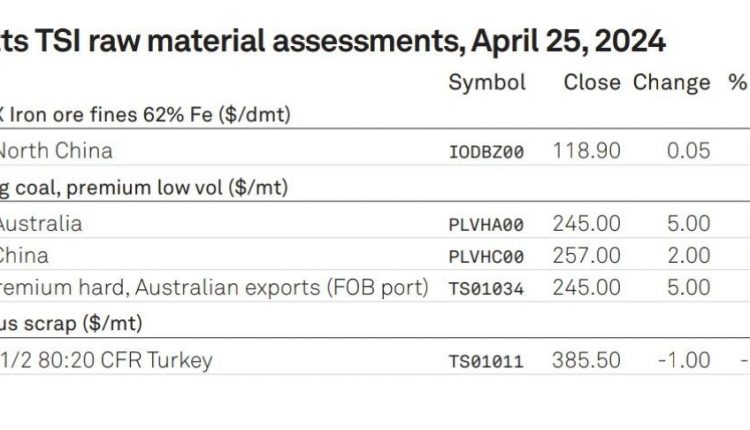Image resolution: width=750 pixels, height=430 pixels.
Task: Click the 'Australian exports (FOB port)' row label
Action: tap(281, 287)
